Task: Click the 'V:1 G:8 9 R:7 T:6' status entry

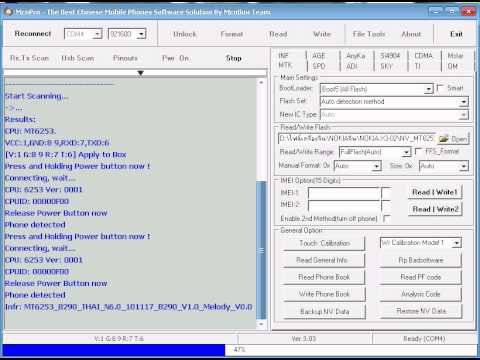Action: (x=119, y=339)
